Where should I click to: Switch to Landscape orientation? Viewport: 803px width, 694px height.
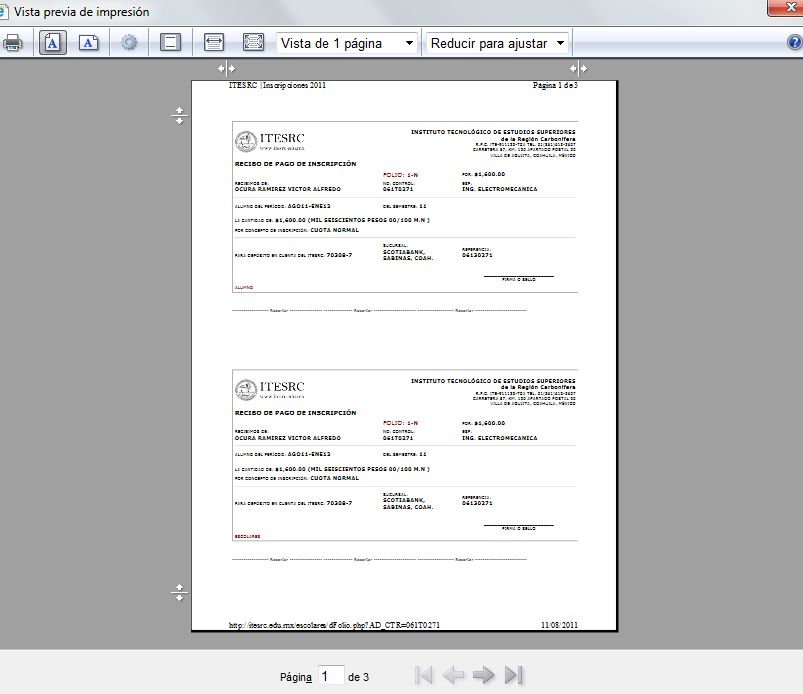pyautogui.click(x=89, y=43)
